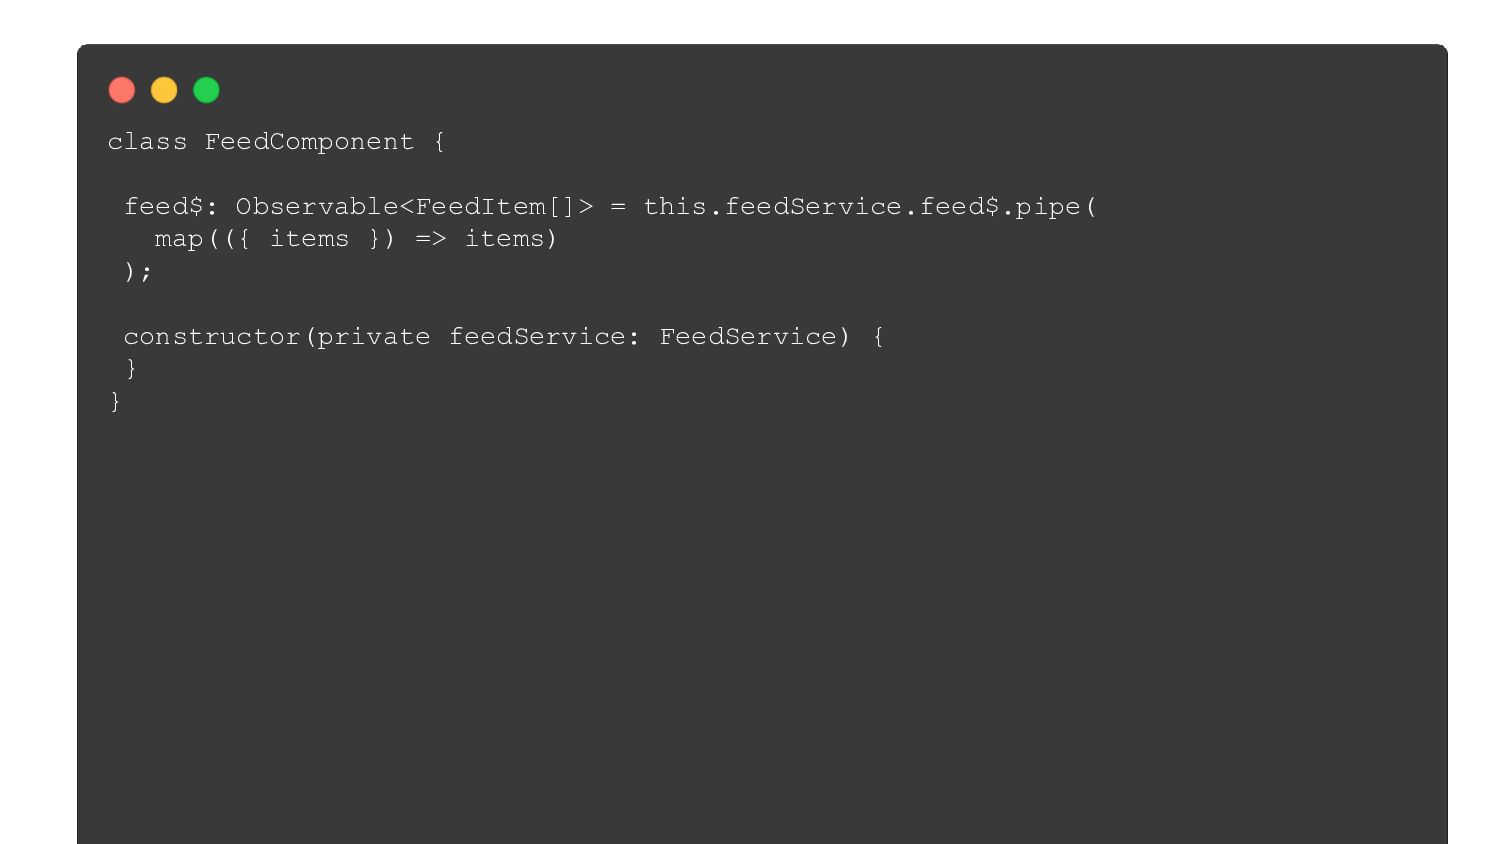Screen dimensions: 1500x844
Task: Click the green maximize window dot
Action: (206, 91)
